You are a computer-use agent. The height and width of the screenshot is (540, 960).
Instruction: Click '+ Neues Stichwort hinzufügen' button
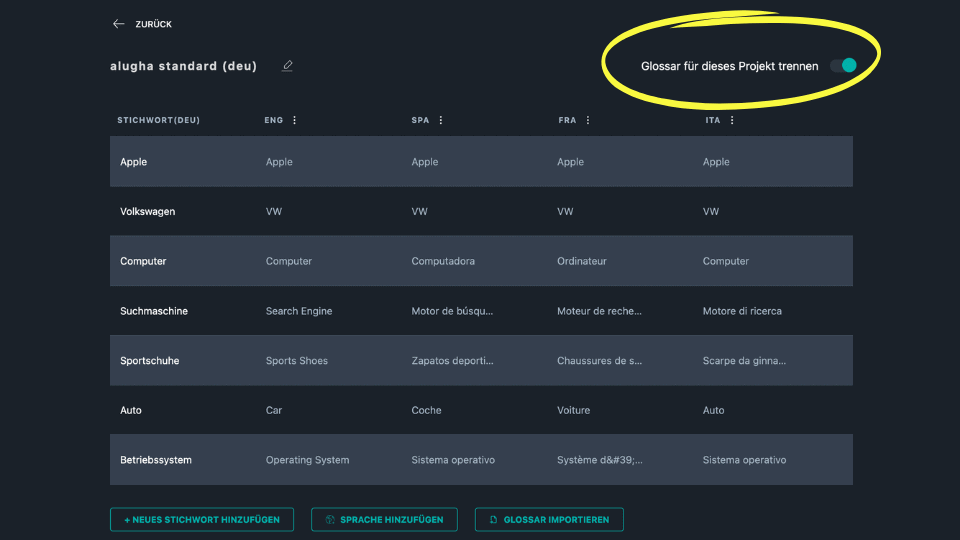tap(202, 519)
